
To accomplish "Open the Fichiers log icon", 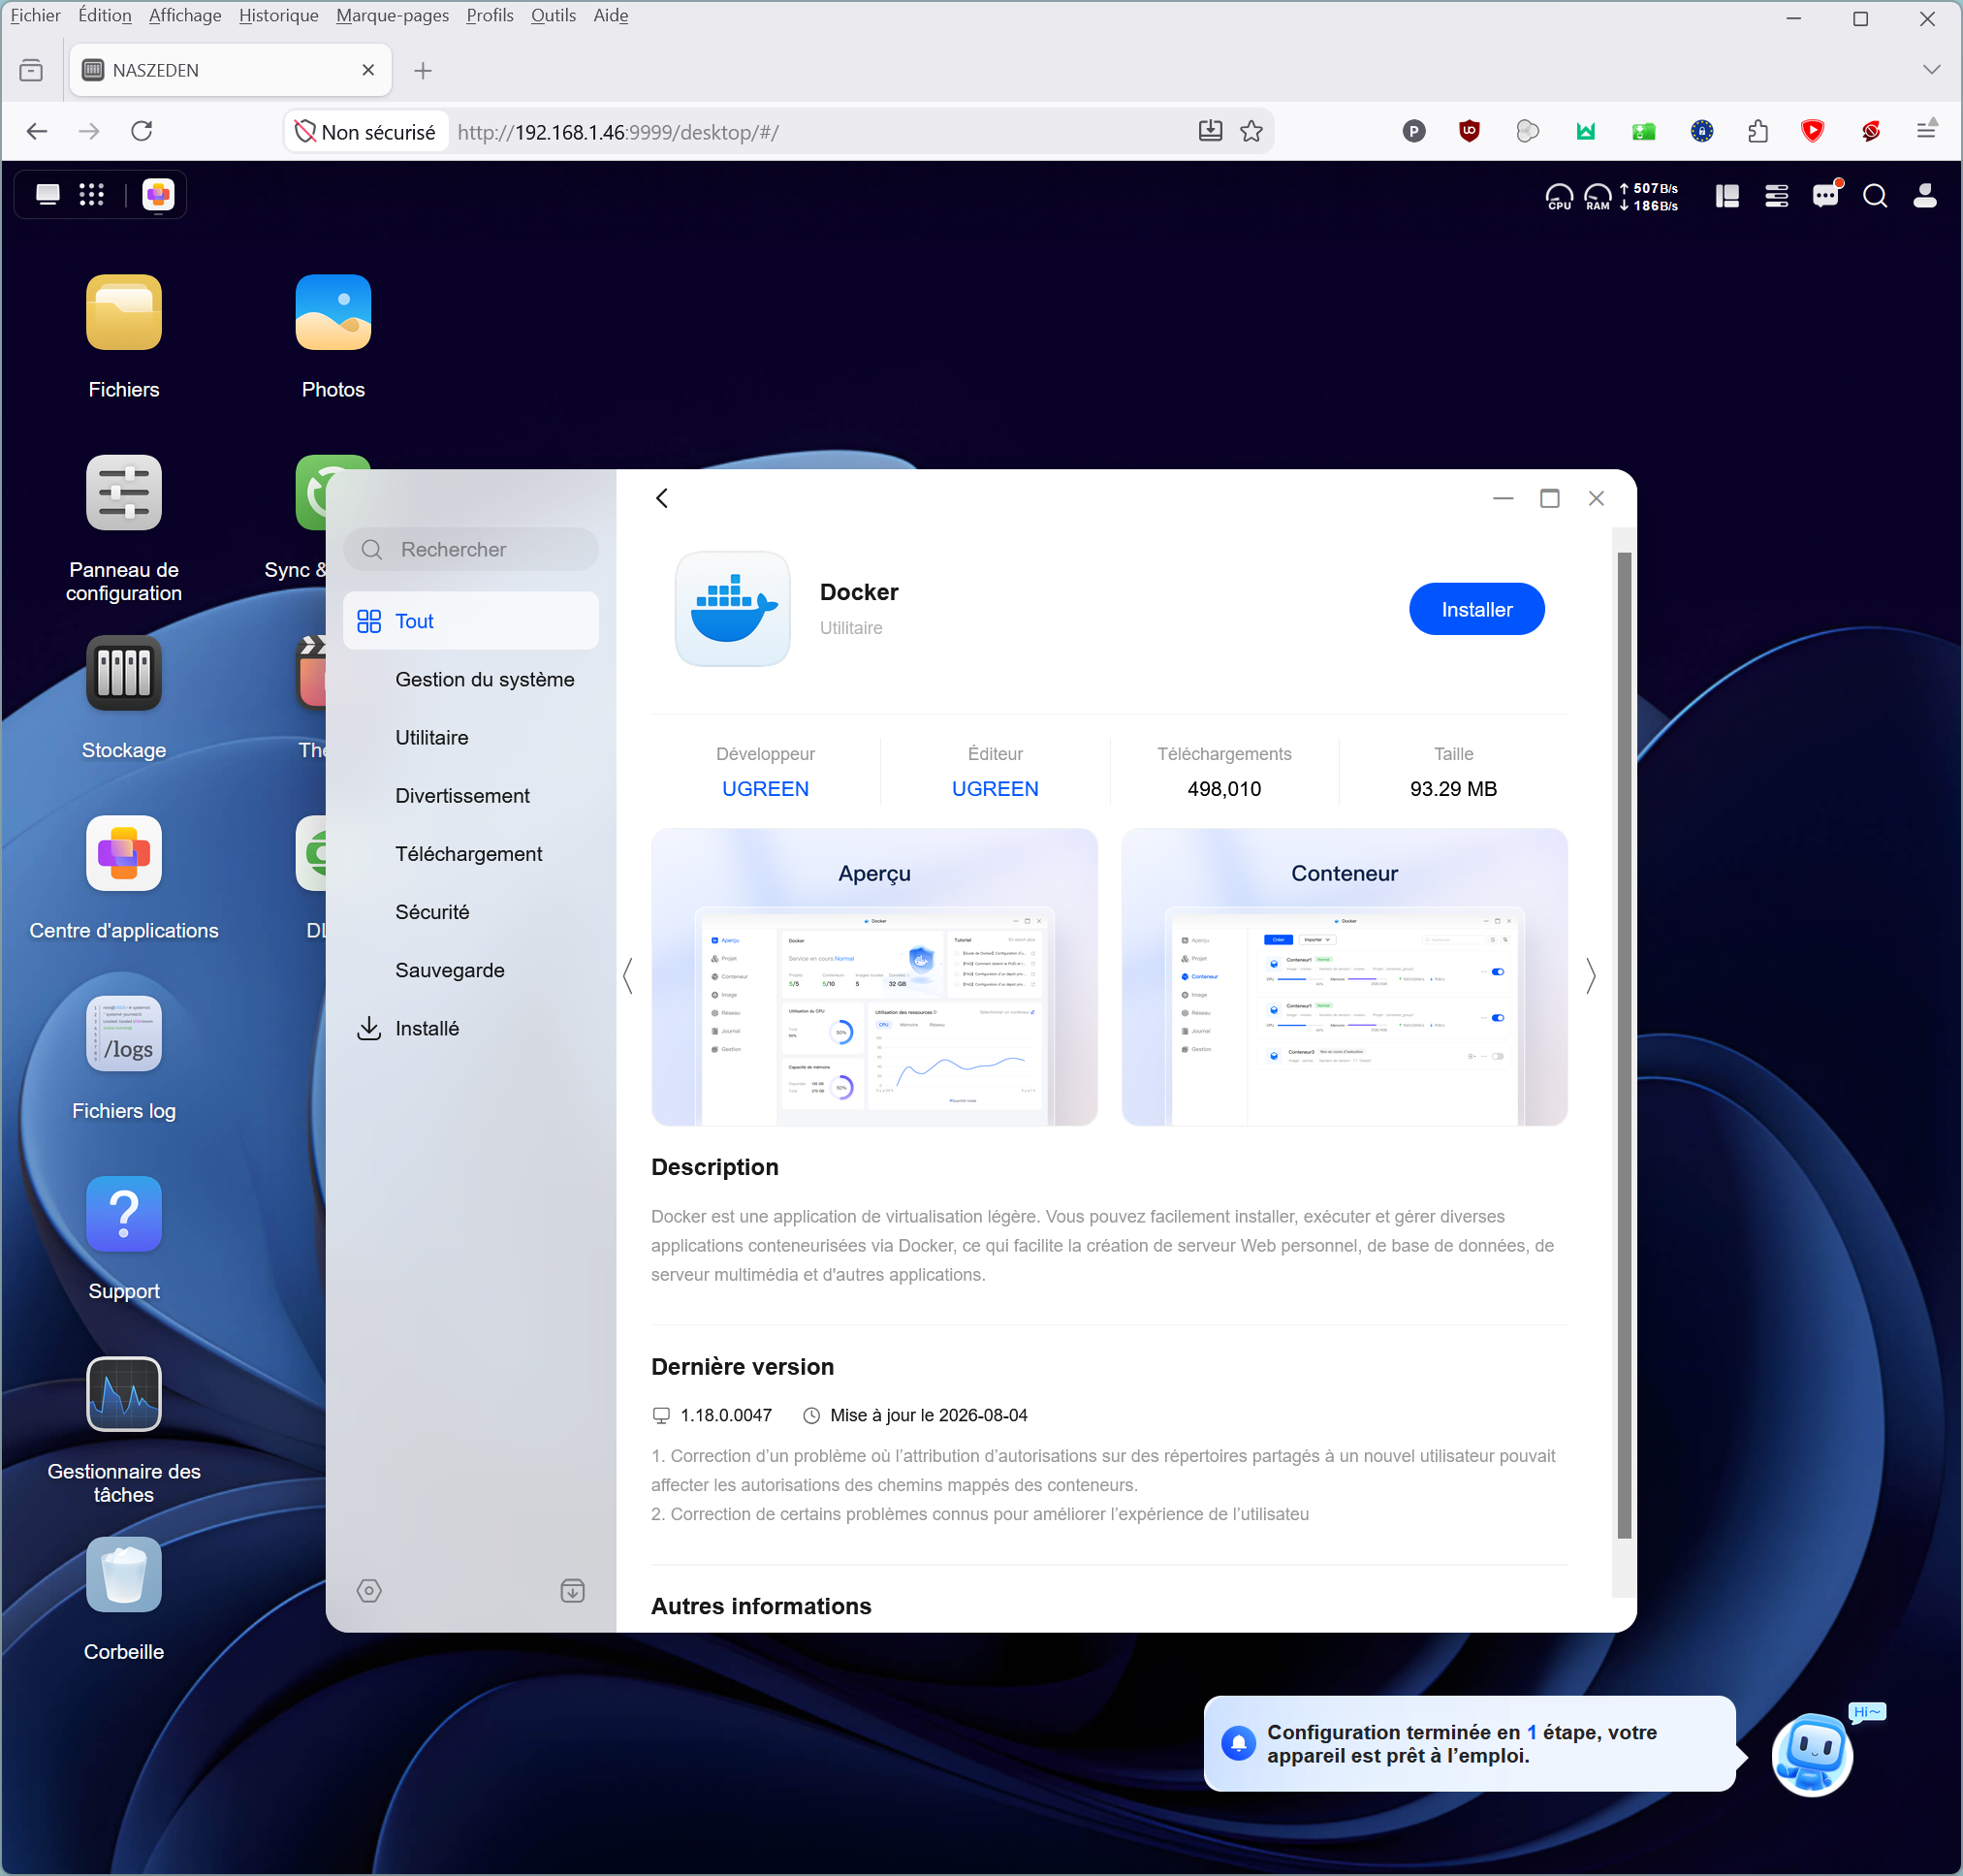I will pyautogui.click(x=124, y=1033).
